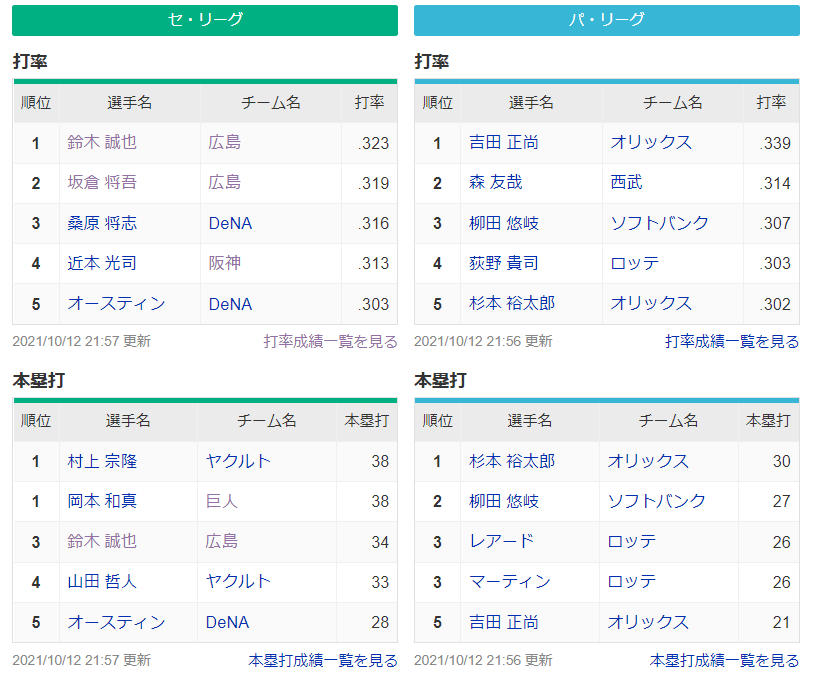The image size is (813, 677).
Task: Click DeNA team link in 桑原 将志 row
Action: click(230, 223)
